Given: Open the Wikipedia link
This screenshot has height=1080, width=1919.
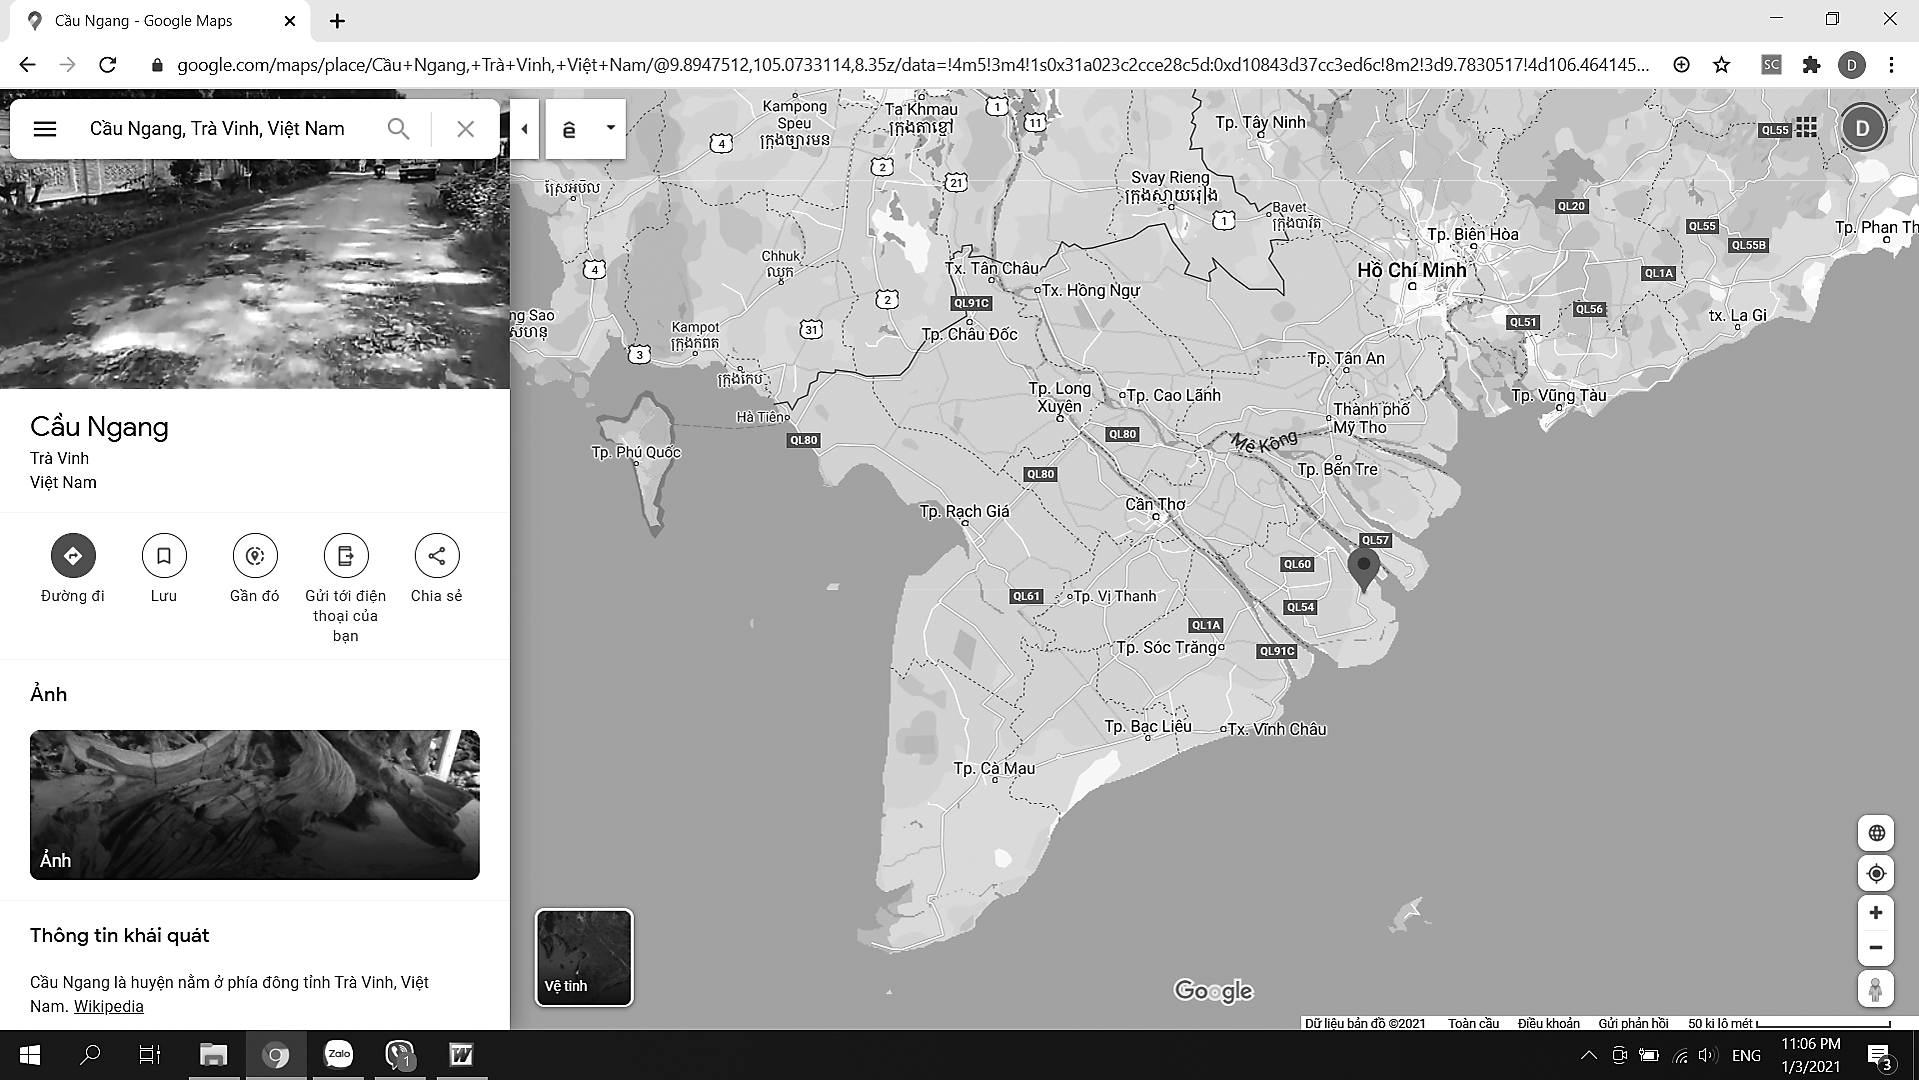Looking at the screenshot, I should point(108,1007).
